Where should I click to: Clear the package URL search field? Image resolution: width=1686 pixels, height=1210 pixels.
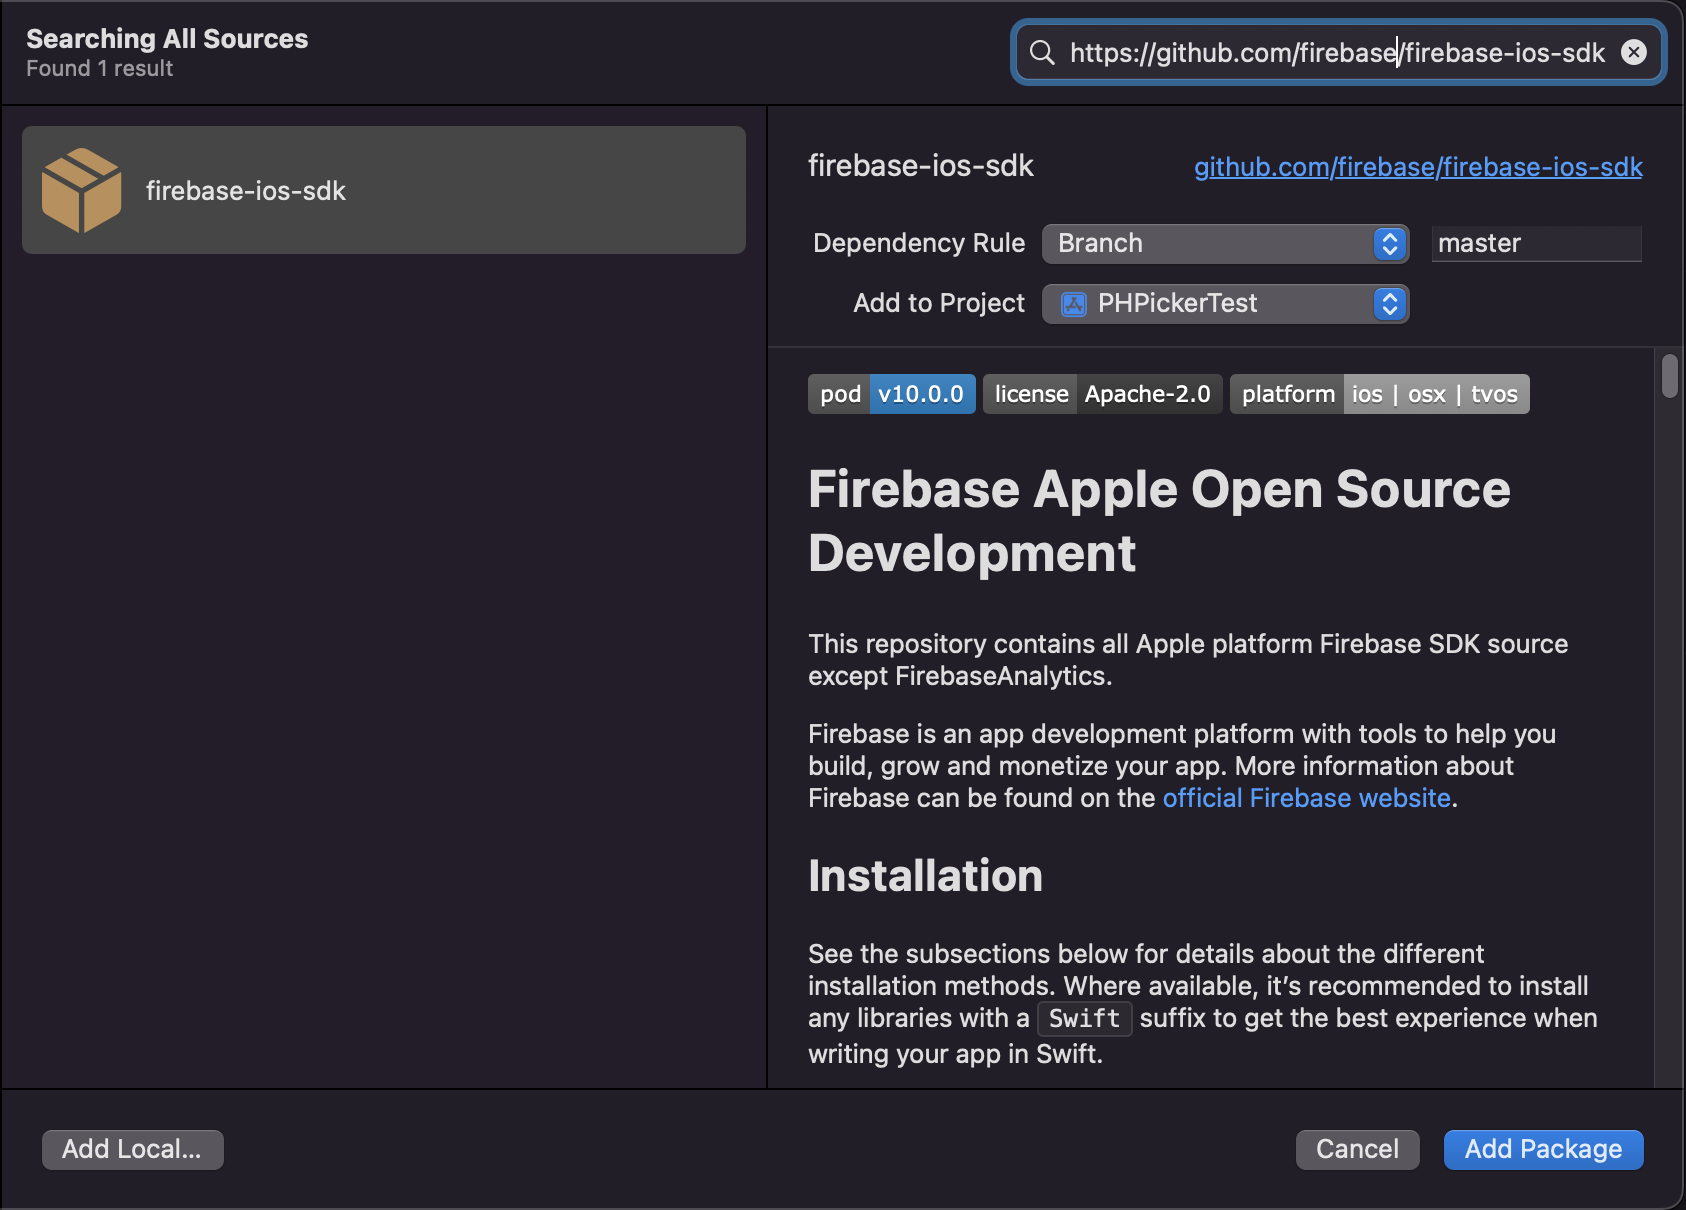1633,52
